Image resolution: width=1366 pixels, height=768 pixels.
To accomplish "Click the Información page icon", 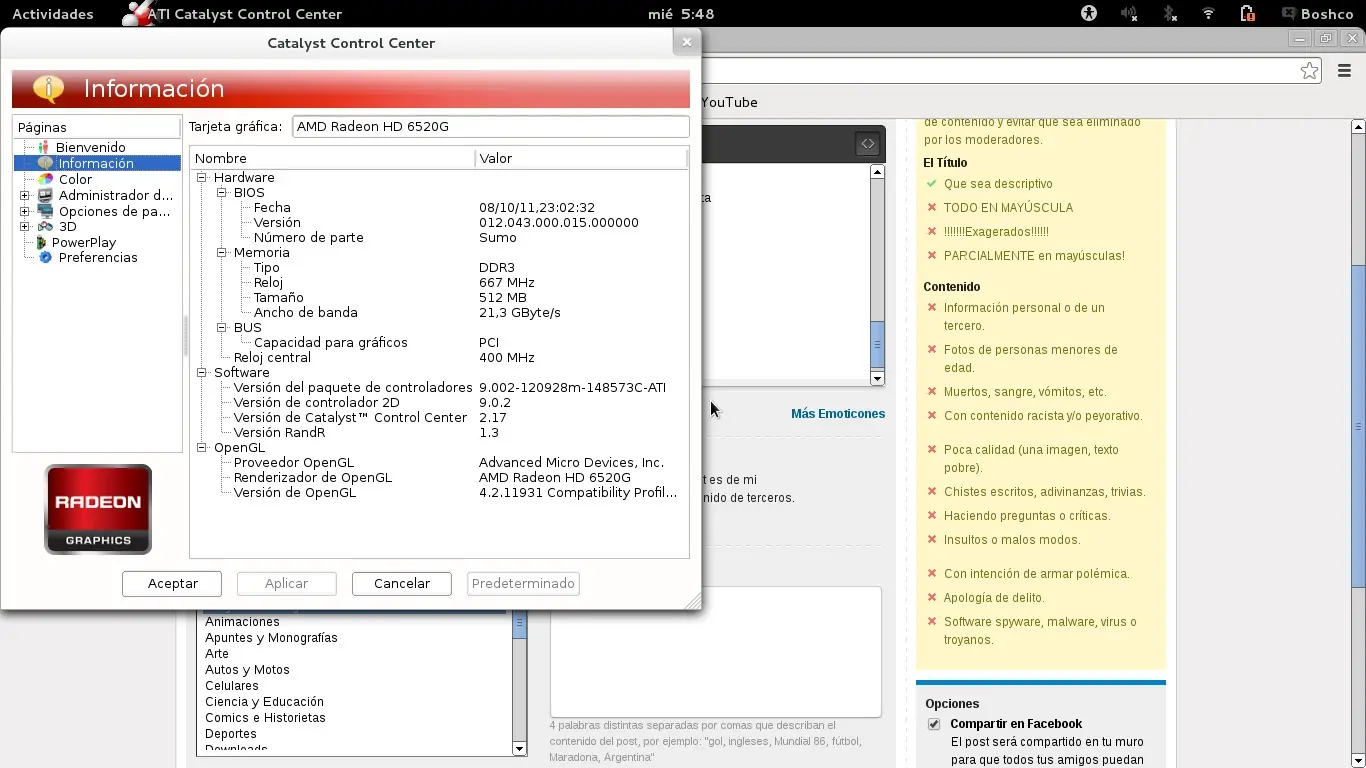I will click(44, 163).
